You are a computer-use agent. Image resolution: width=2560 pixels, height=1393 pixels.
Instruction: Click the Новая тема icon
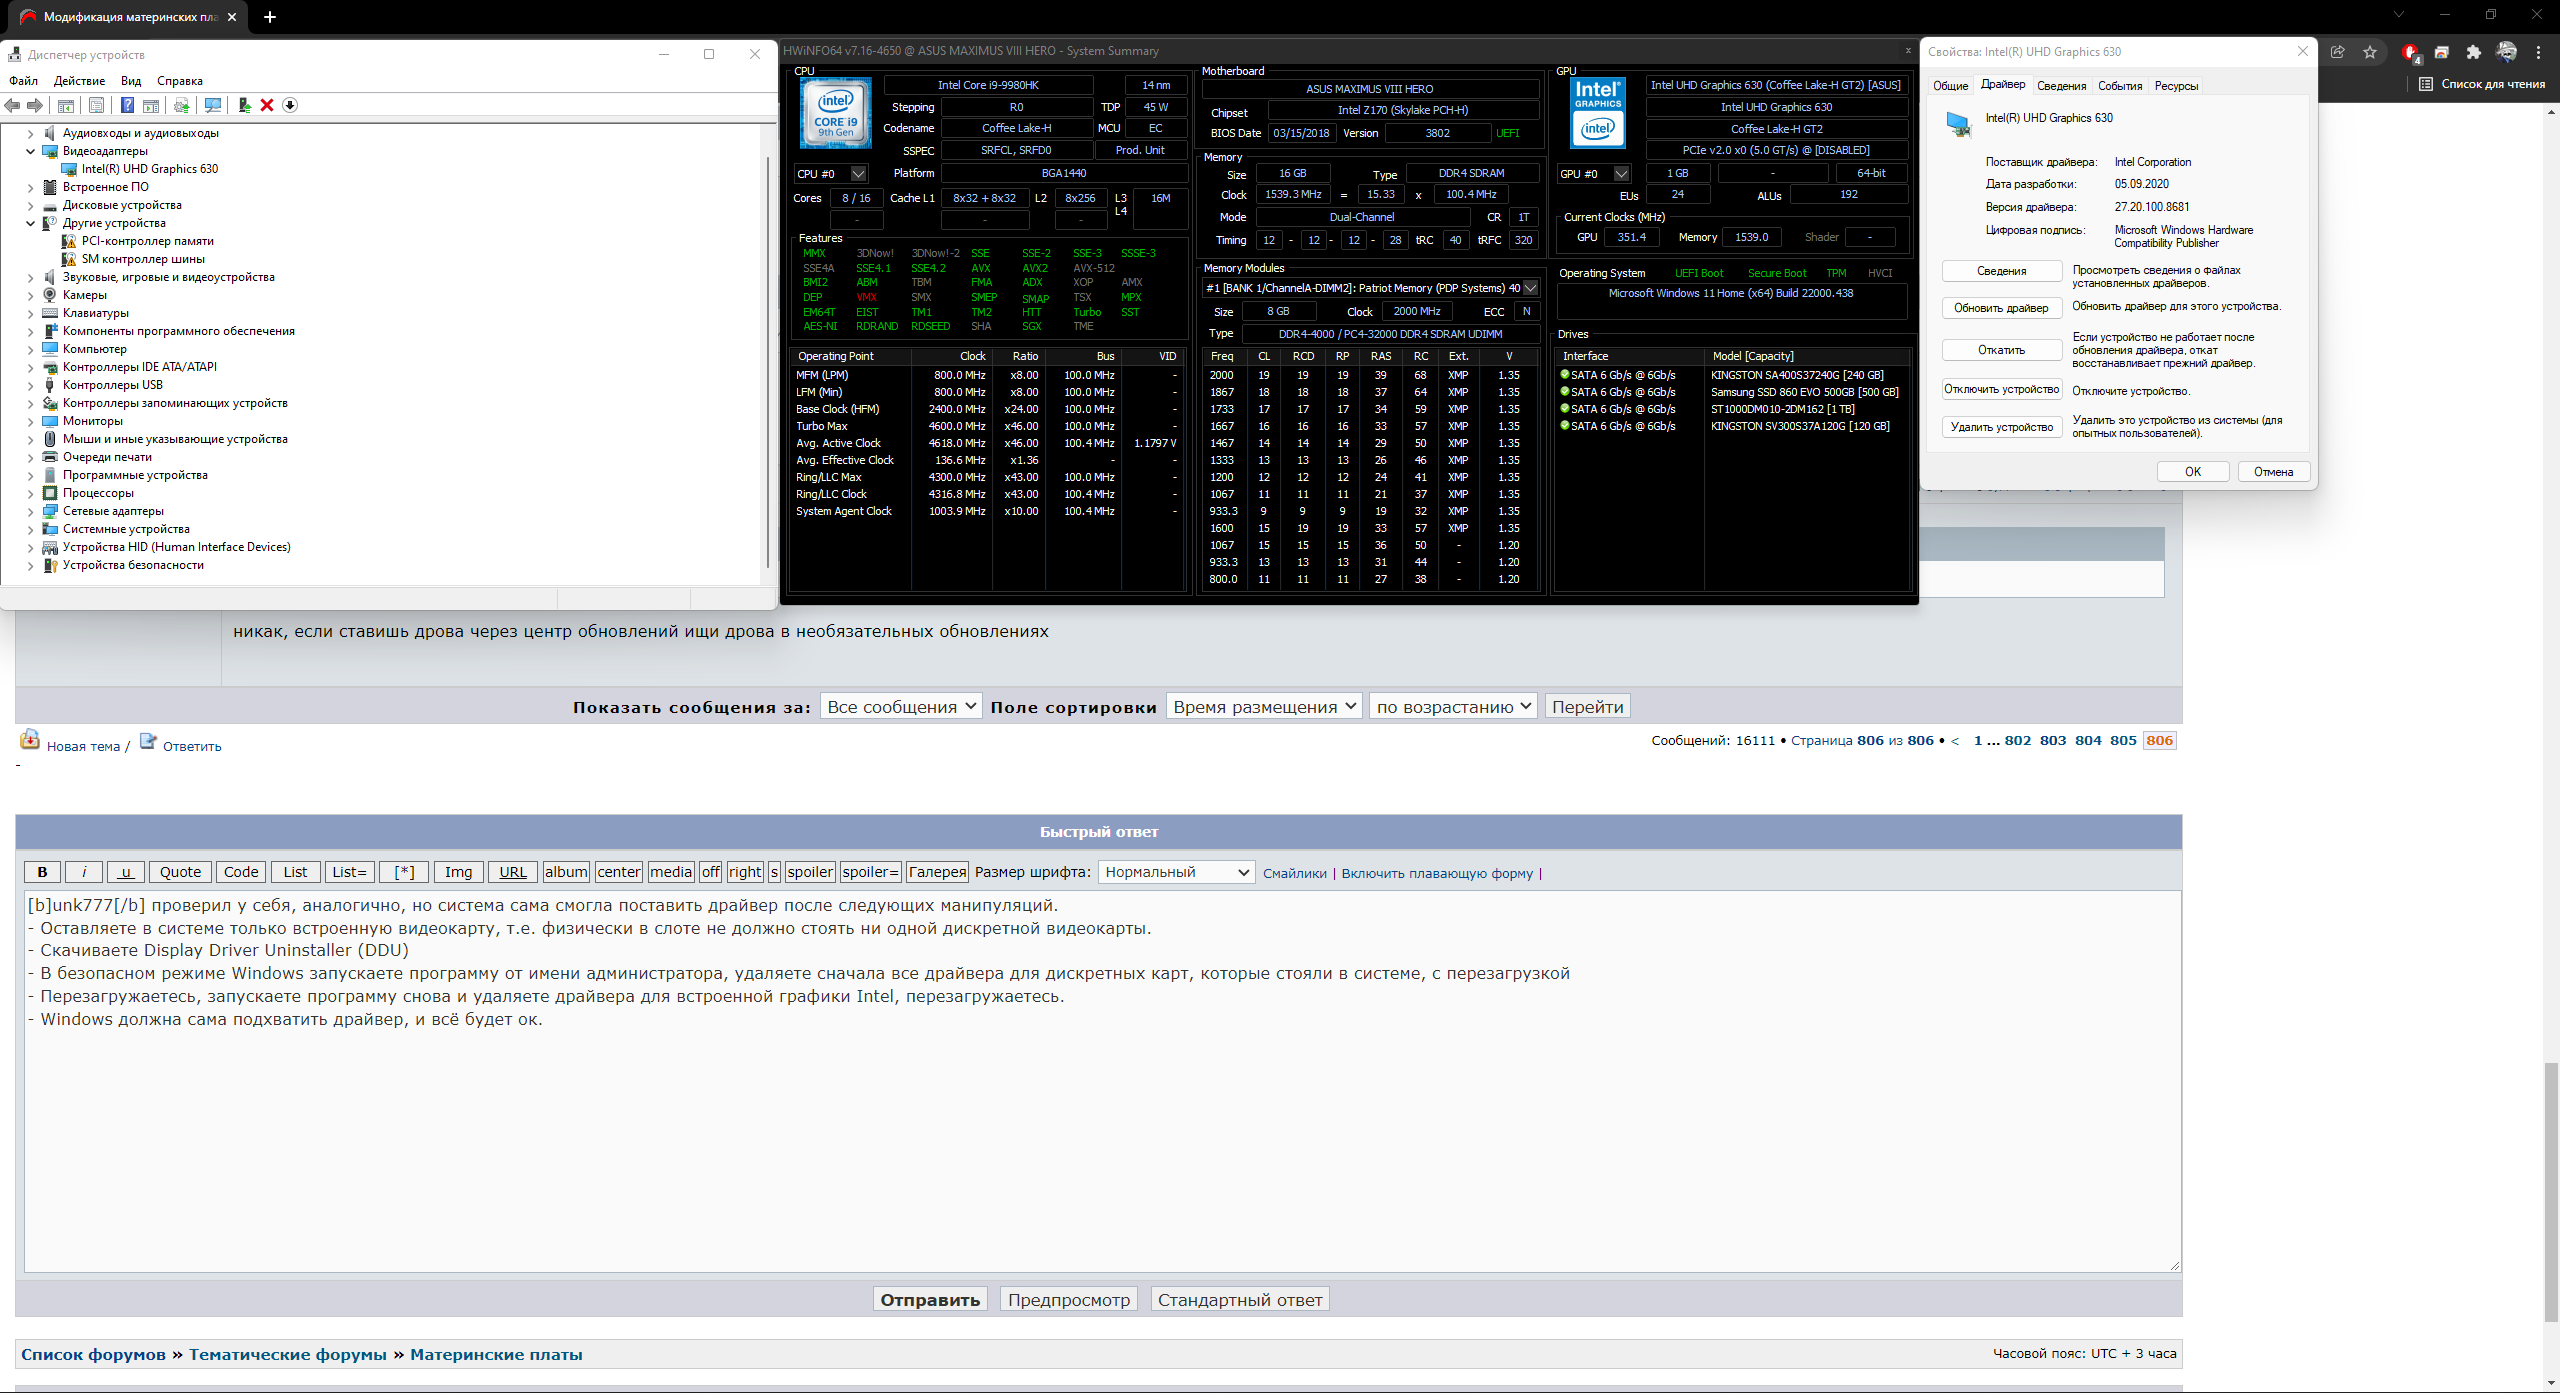point(30,740)
